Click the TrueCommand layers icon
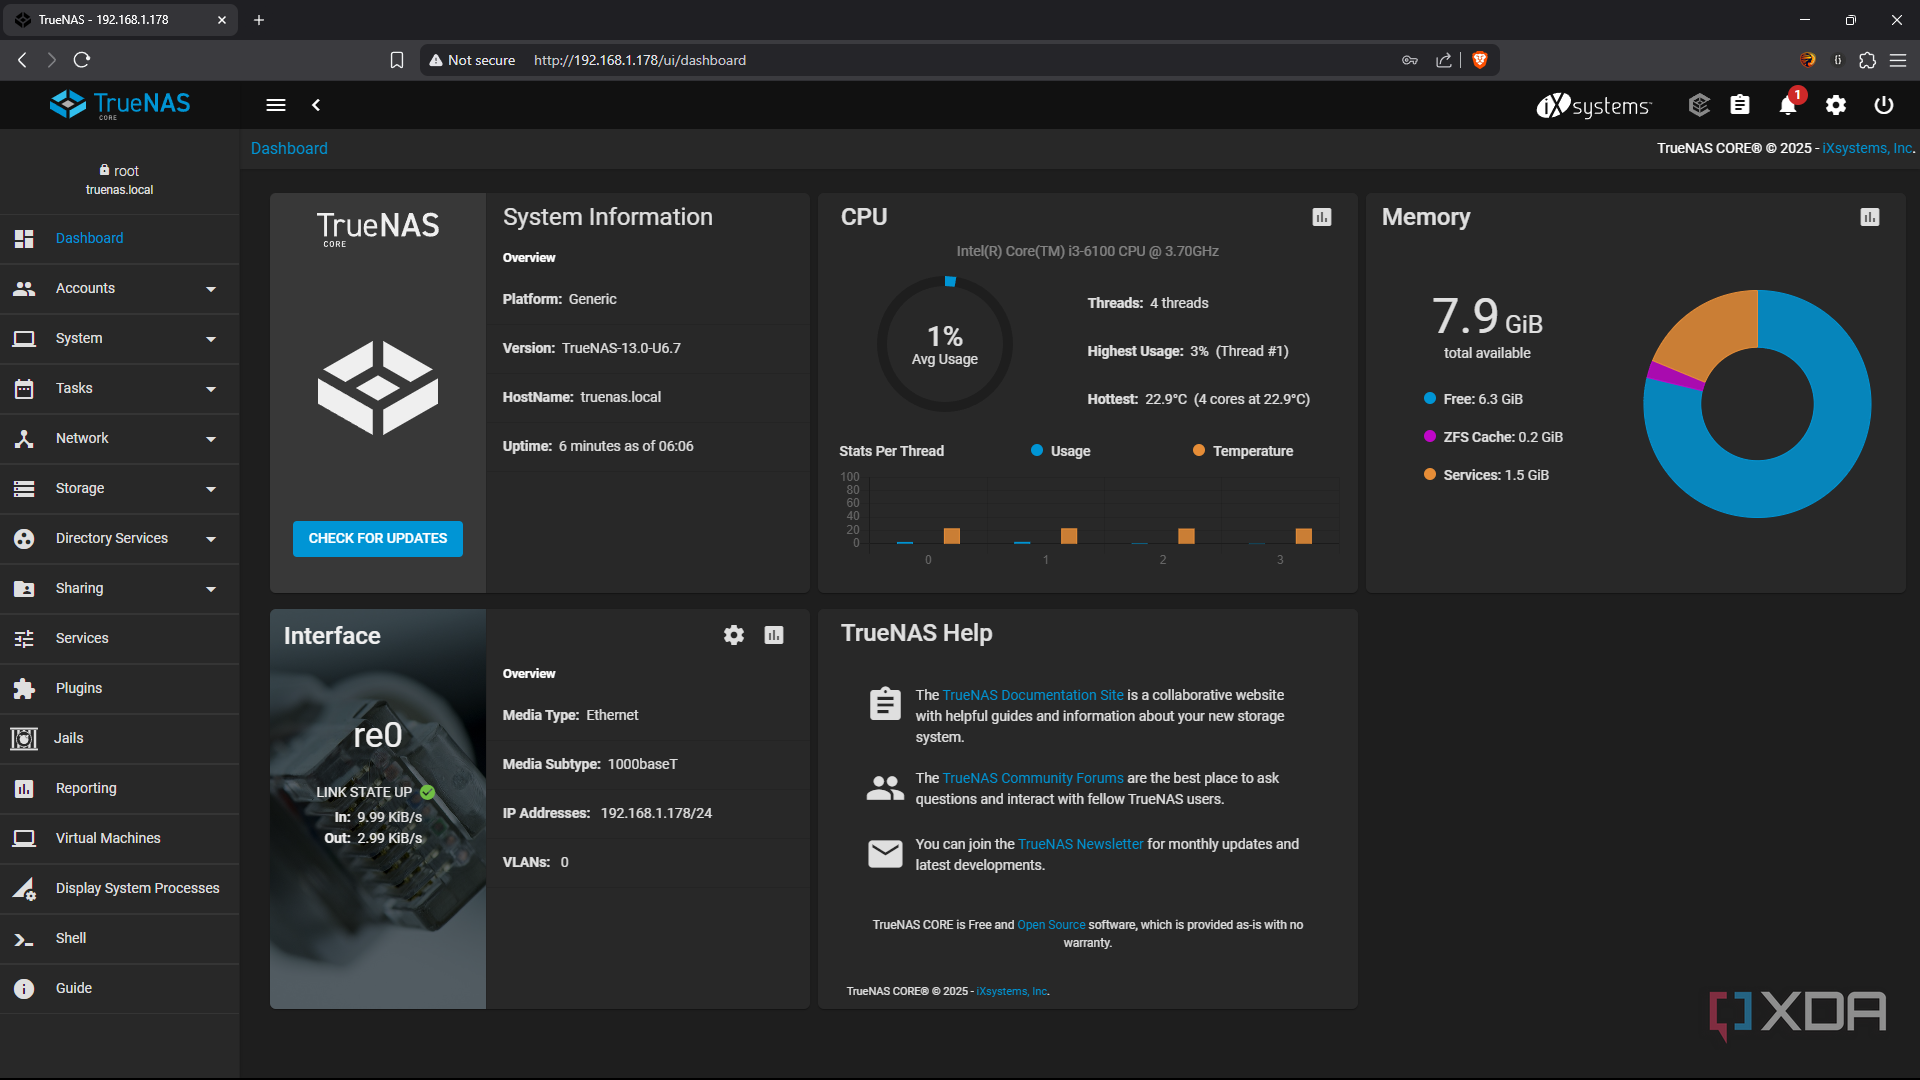The width and height of the screenshot is (1920, 1080). click(1699, 105)
